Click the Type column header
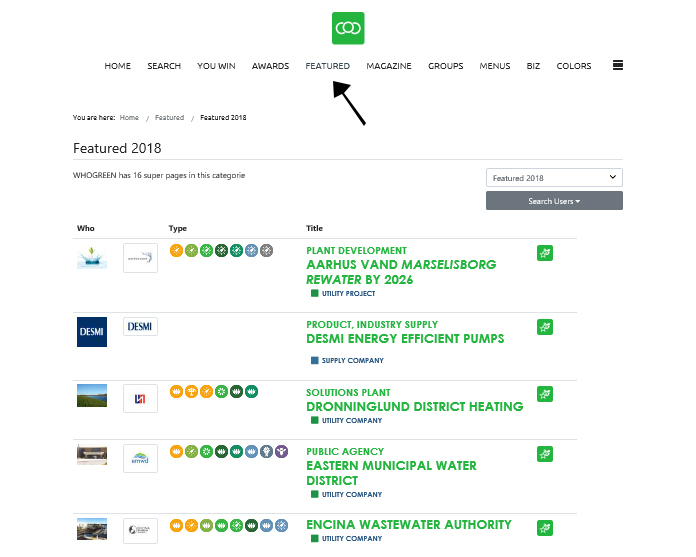This screenshot has width=696, height=557. pos(178,228)
